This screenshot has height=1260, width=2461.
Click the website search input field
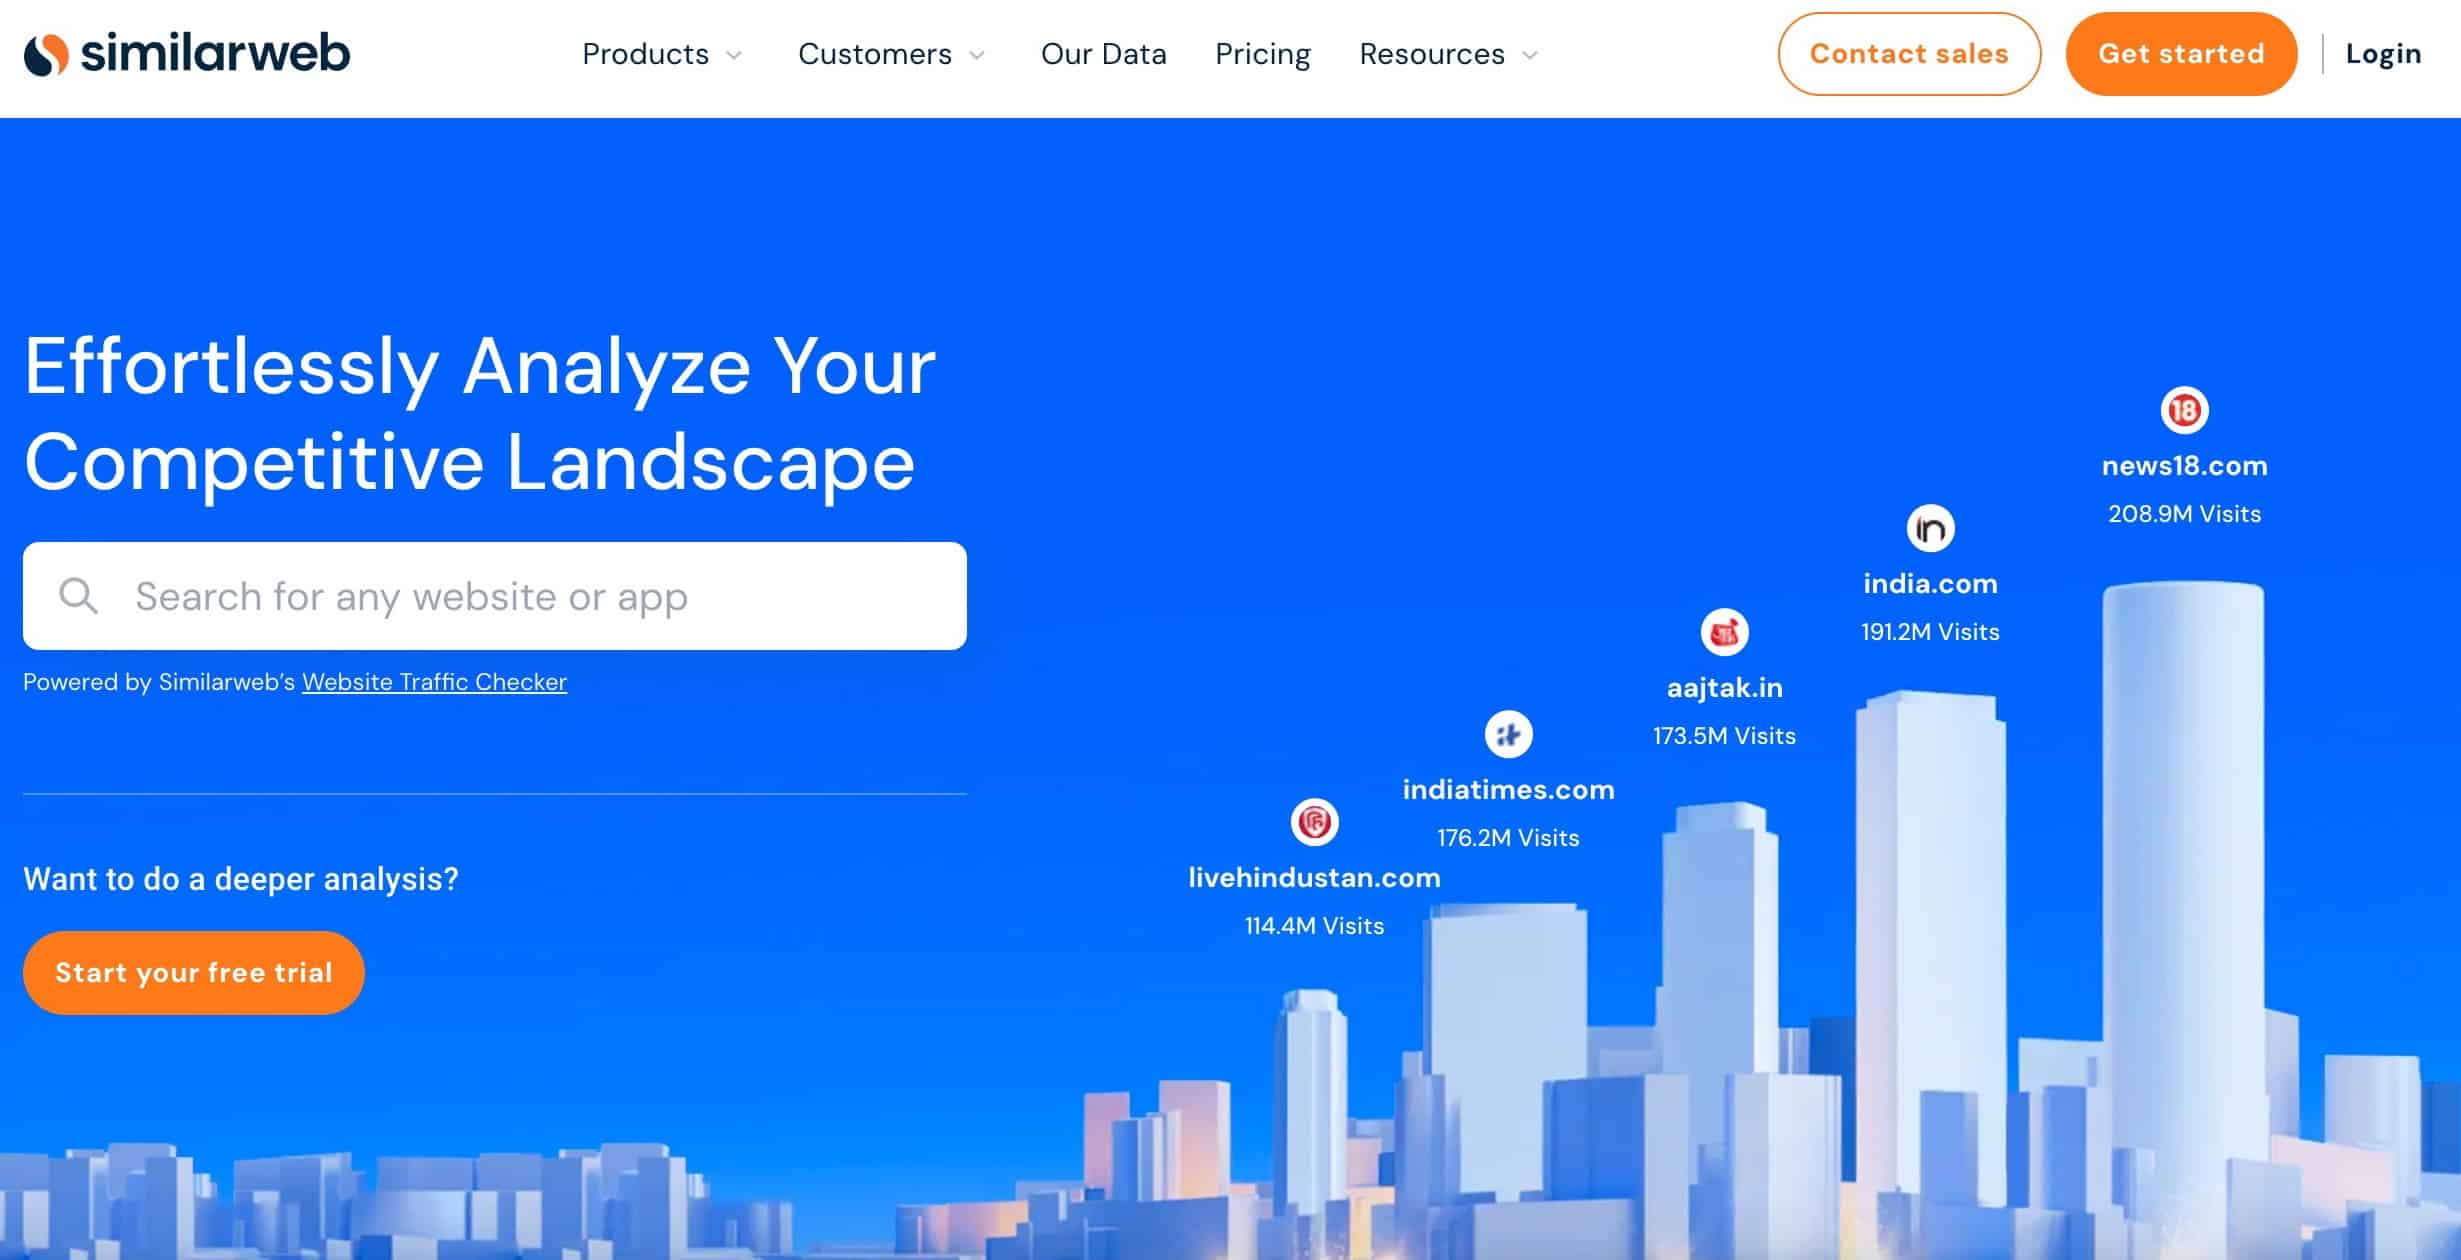coord(495,596)
